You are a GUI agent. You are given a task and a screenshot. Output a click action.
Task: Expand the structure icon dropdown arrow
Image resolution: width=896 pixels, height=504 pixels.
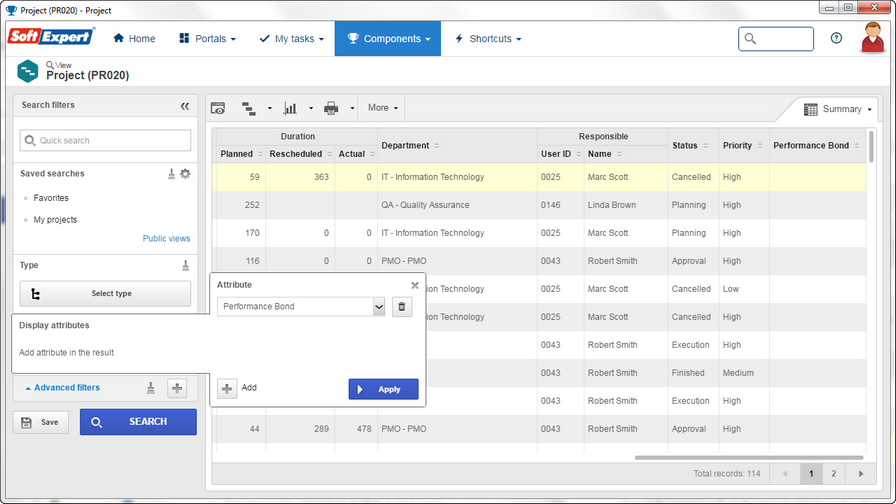coord(270,108)
